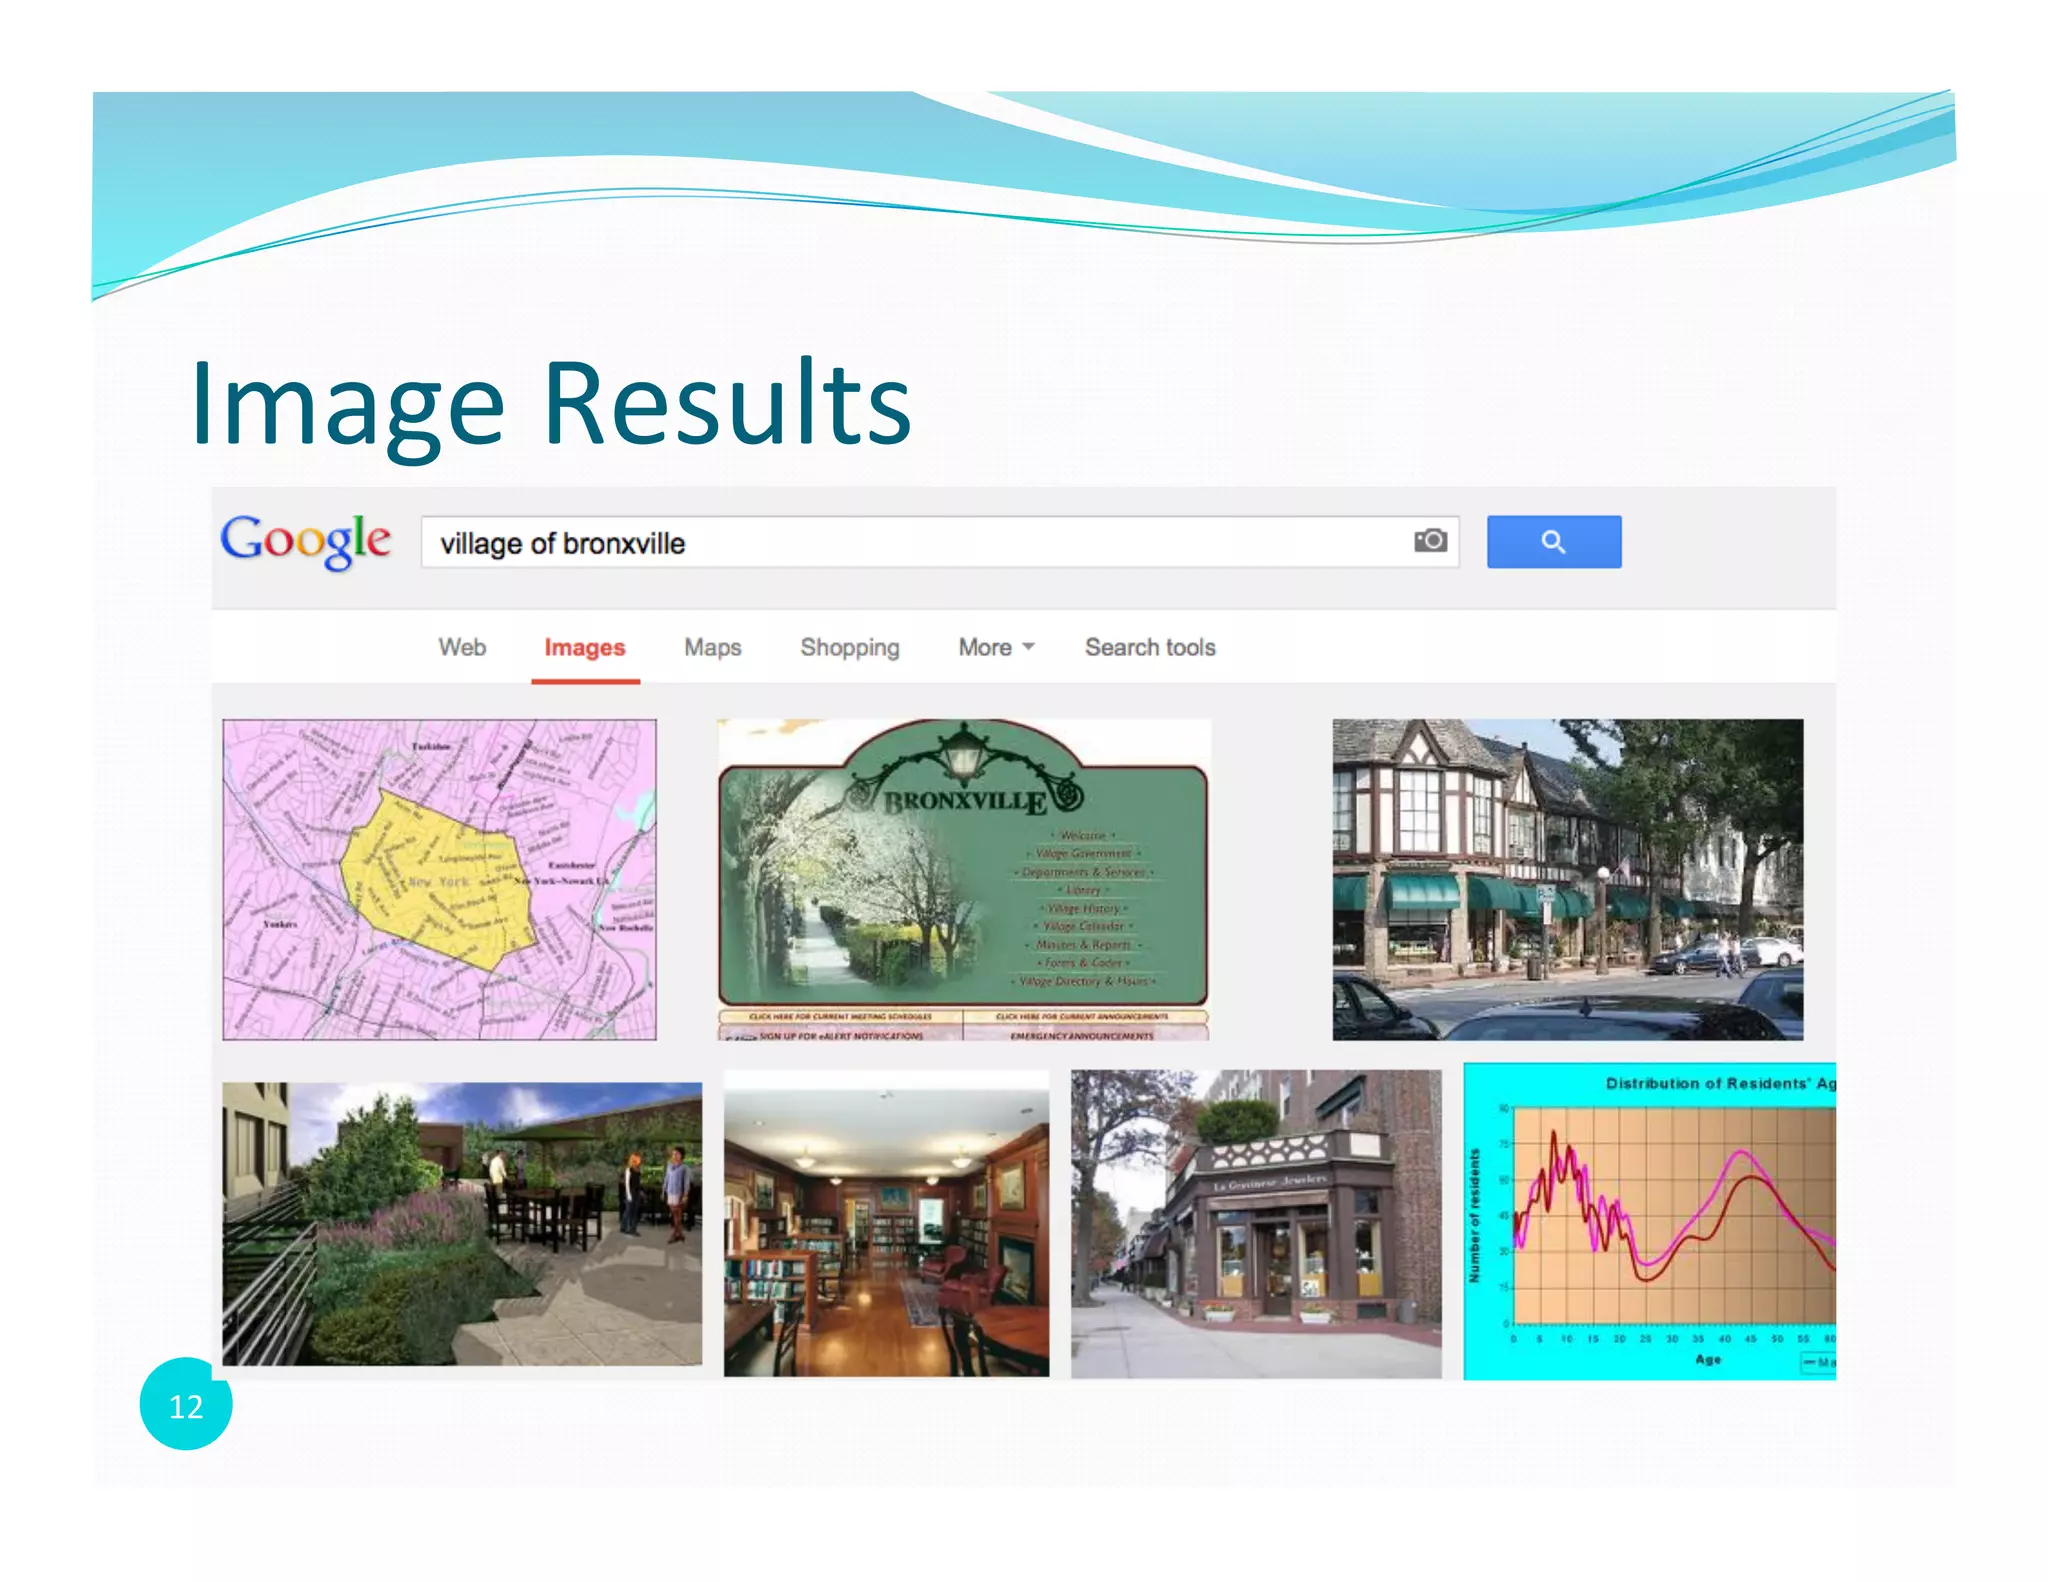This screenshot has height=1582, width=2048.
Task: Open the Tudor-style street photo thumbnail
Action: [x=1568, y=880]
